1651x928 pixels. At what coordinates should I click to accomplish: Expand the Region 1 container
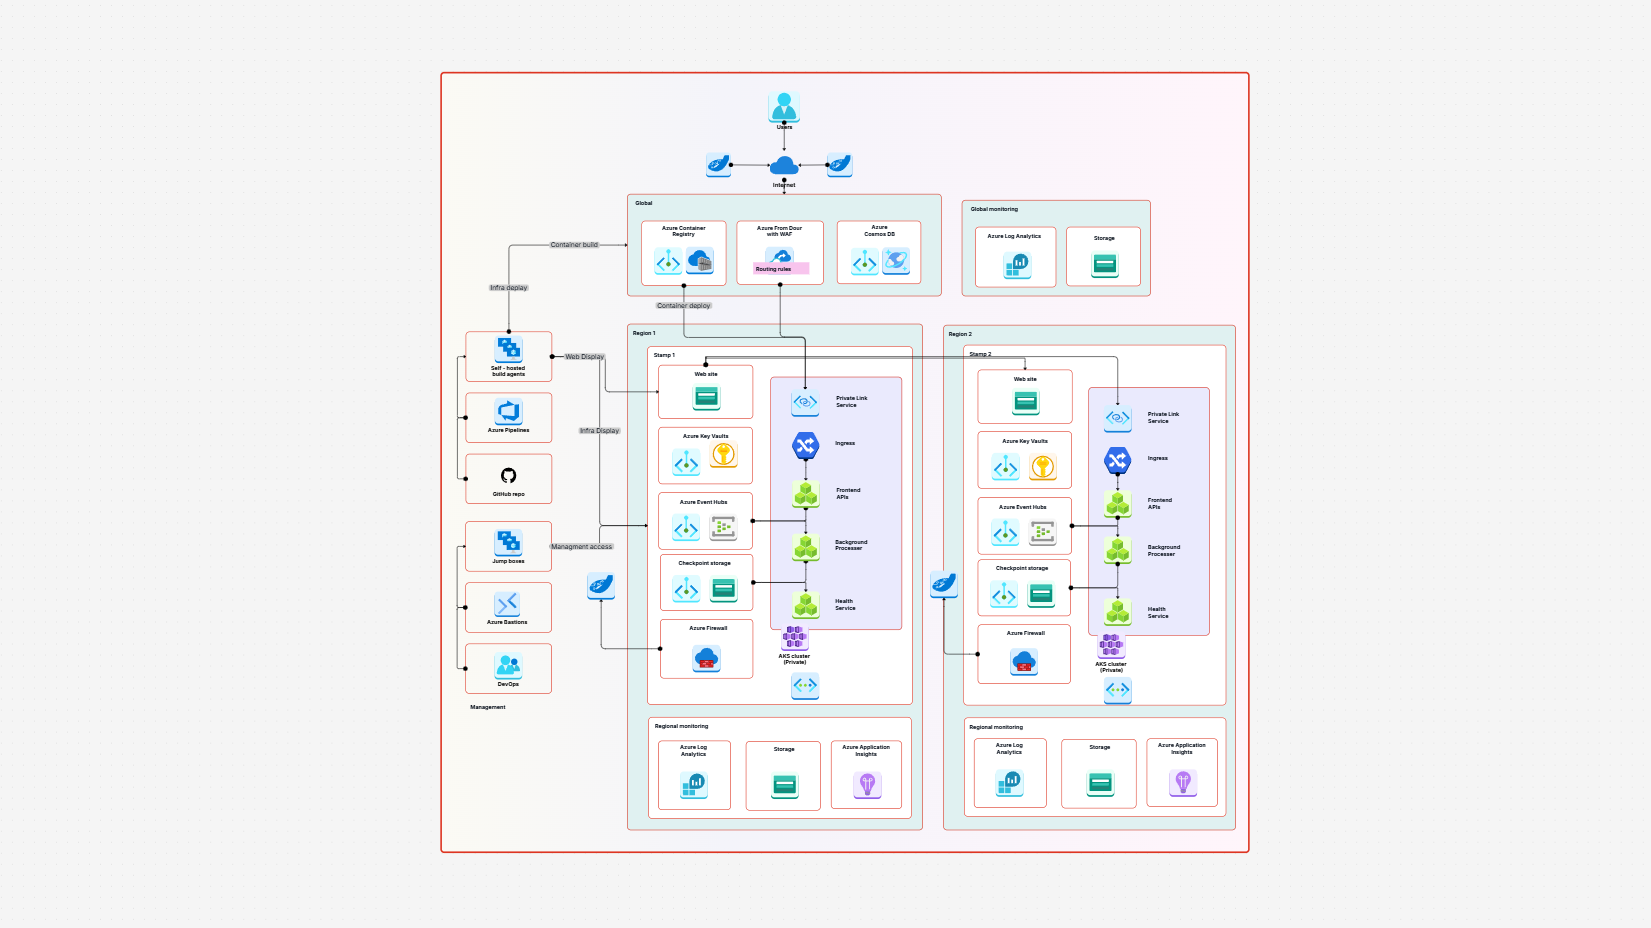point(644,333)
